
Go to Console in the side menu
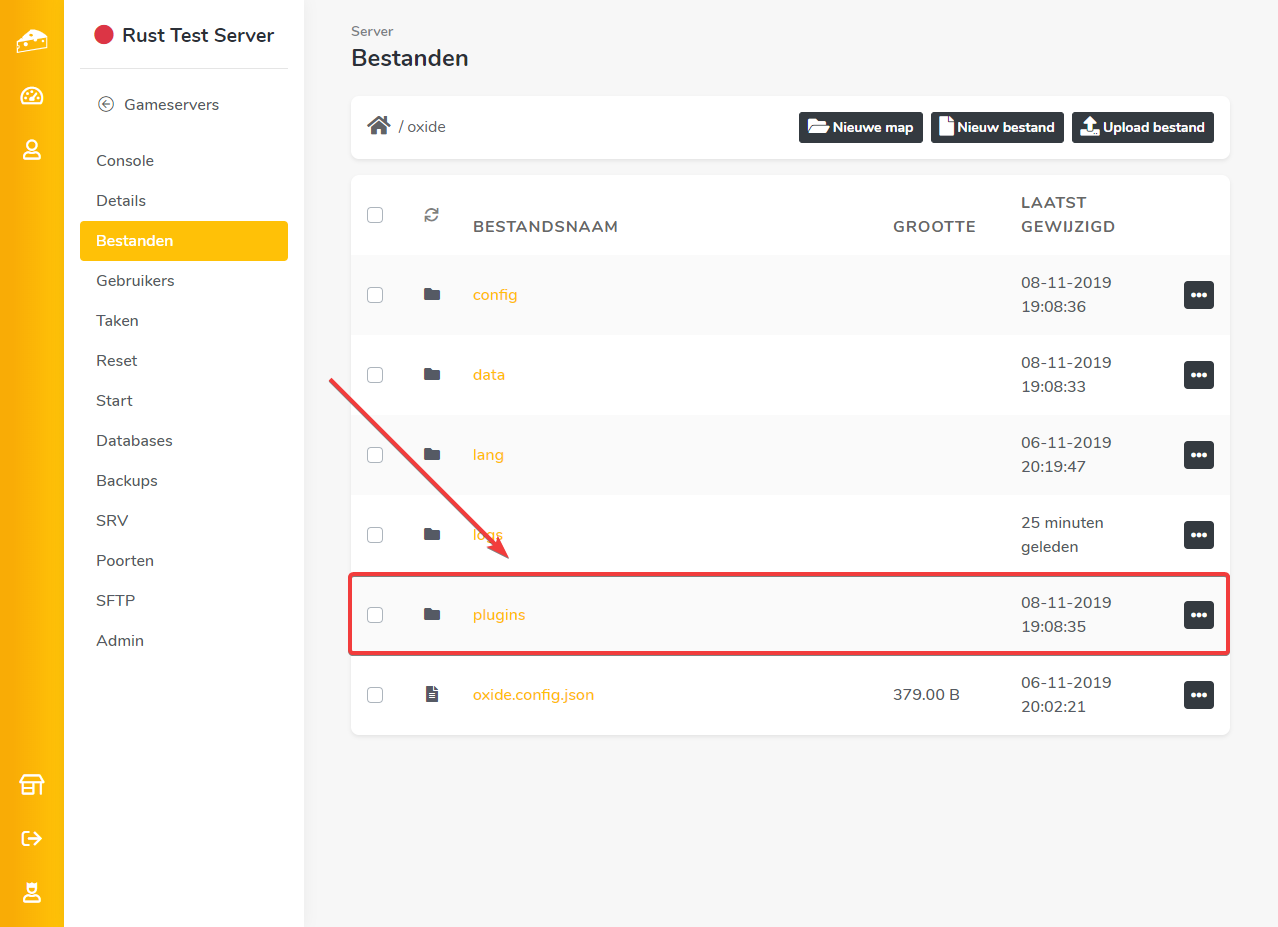(x=125, y=161)
